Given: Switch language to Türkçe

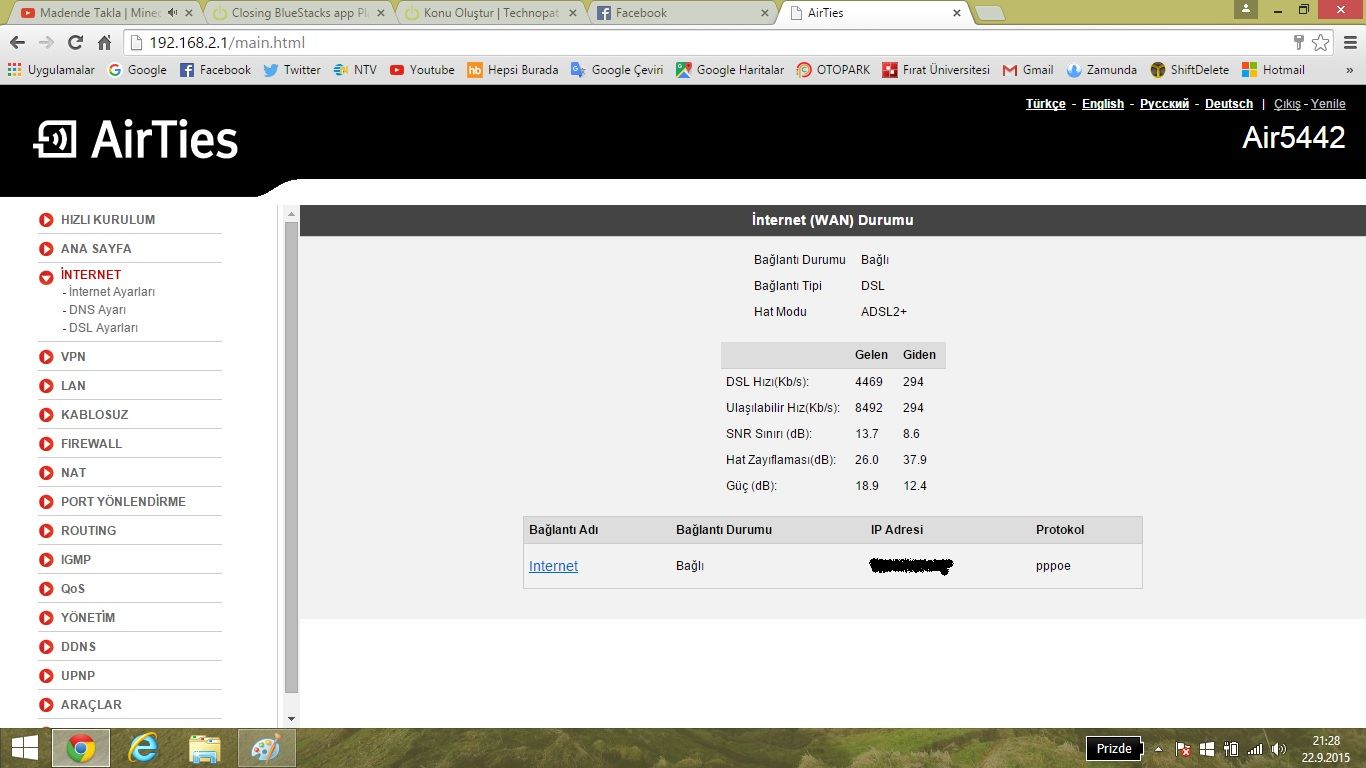Looking at the screenshot, I should click(1046, 104).
